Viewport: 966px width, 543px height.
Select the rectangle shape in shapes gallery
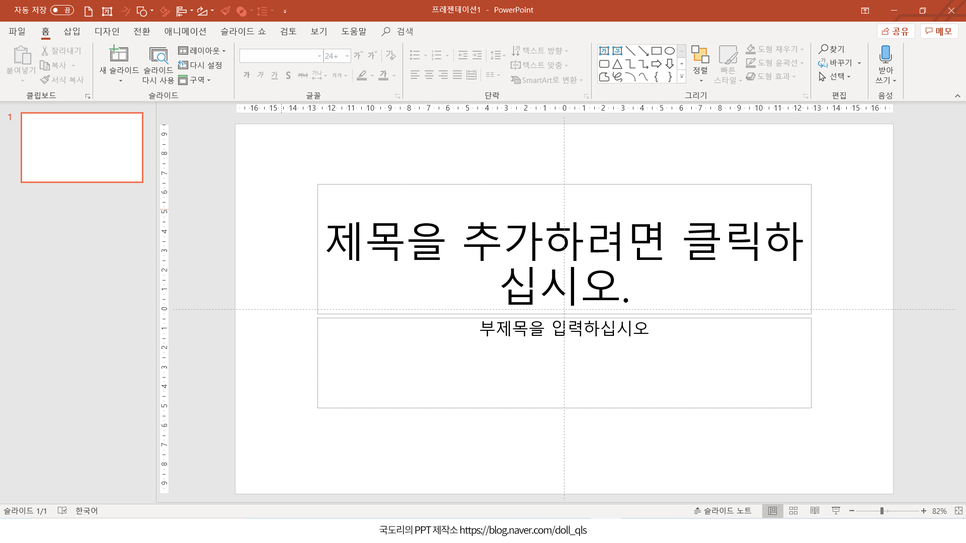[656, 51]
